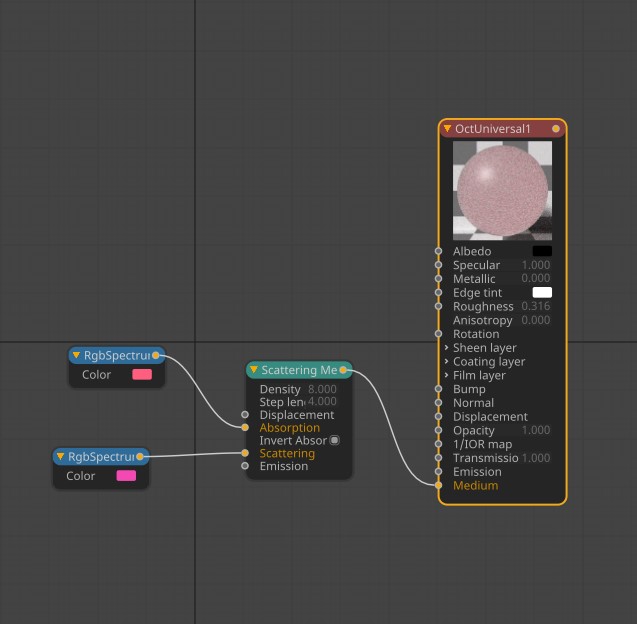The height and width of the screenshot is (624, 637).
Task: Click the Absorption input socket
Action: (x=245, y=428)
